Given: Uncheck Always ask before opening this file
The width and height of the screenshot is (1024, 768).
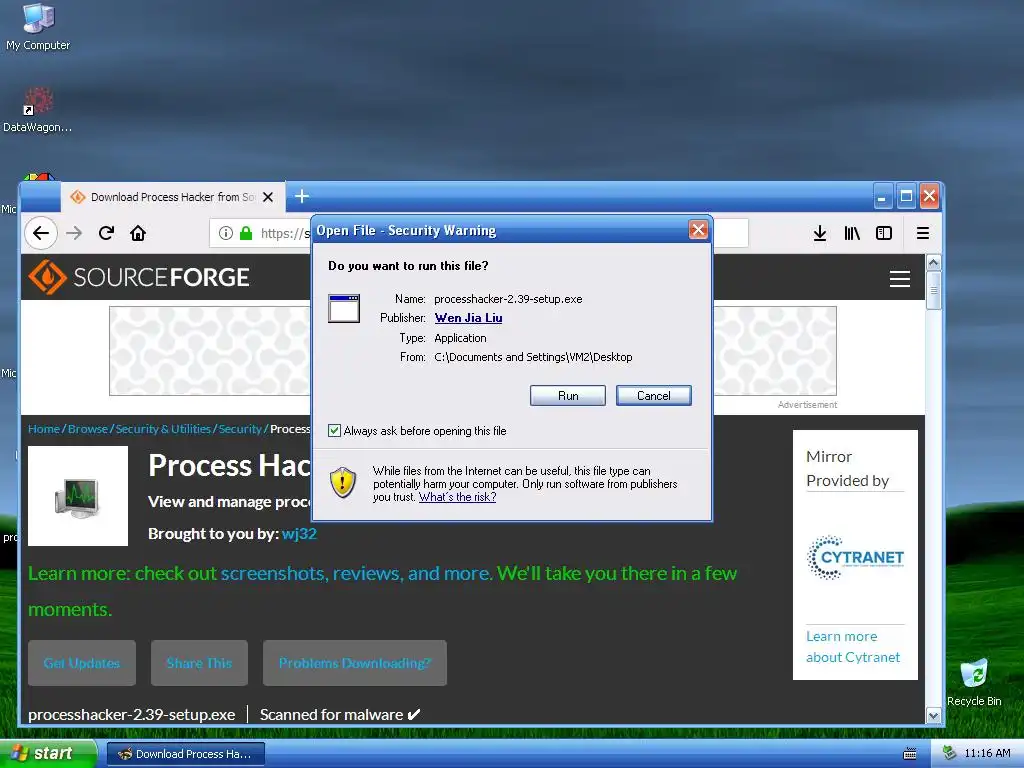Looking at the screenshot, I should pos(334,430).
